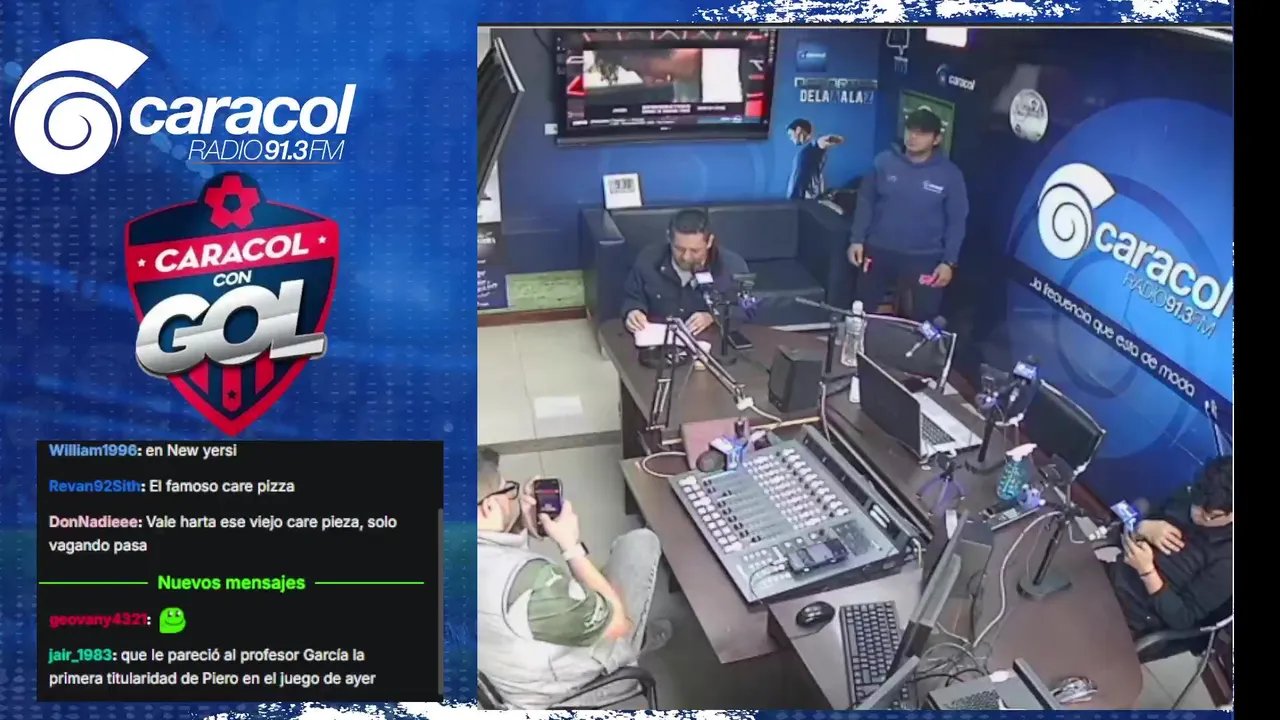Click the Caracol wall logo in studio video
Viewport: 1280px width, 720px height.
pos(1132,250)
